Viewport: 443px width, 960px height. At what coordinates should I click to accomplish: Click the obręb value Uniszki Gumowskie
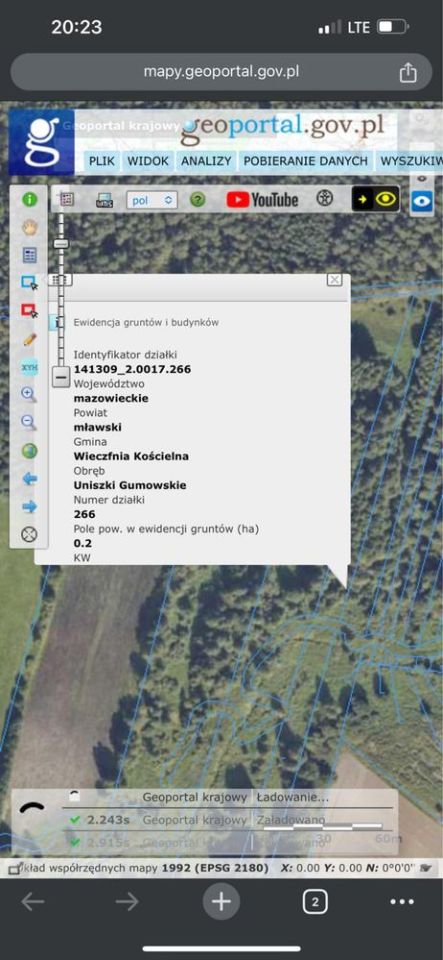point(130,485)
